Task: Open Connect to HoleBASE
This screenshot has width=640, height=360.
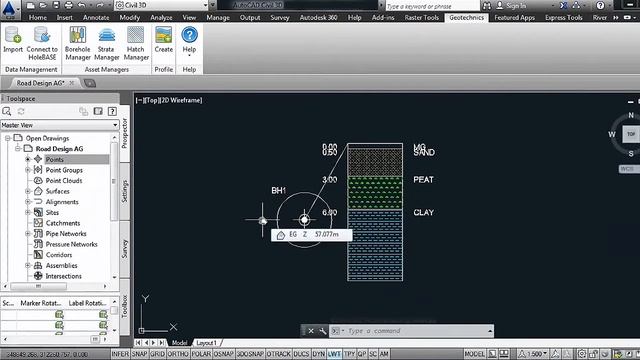Action: pos(42,43)
